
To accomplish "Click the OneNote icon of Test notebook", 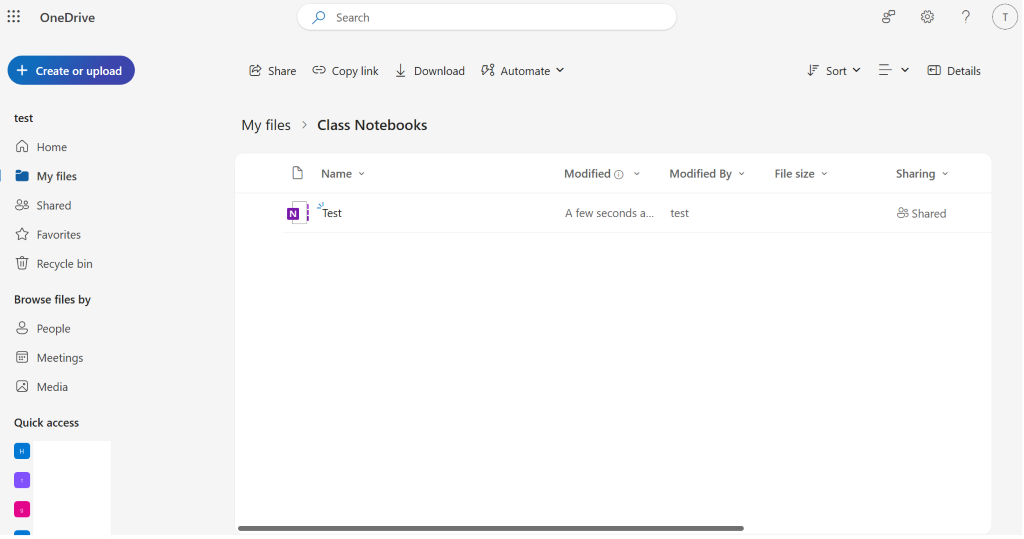I will point(298,213).
